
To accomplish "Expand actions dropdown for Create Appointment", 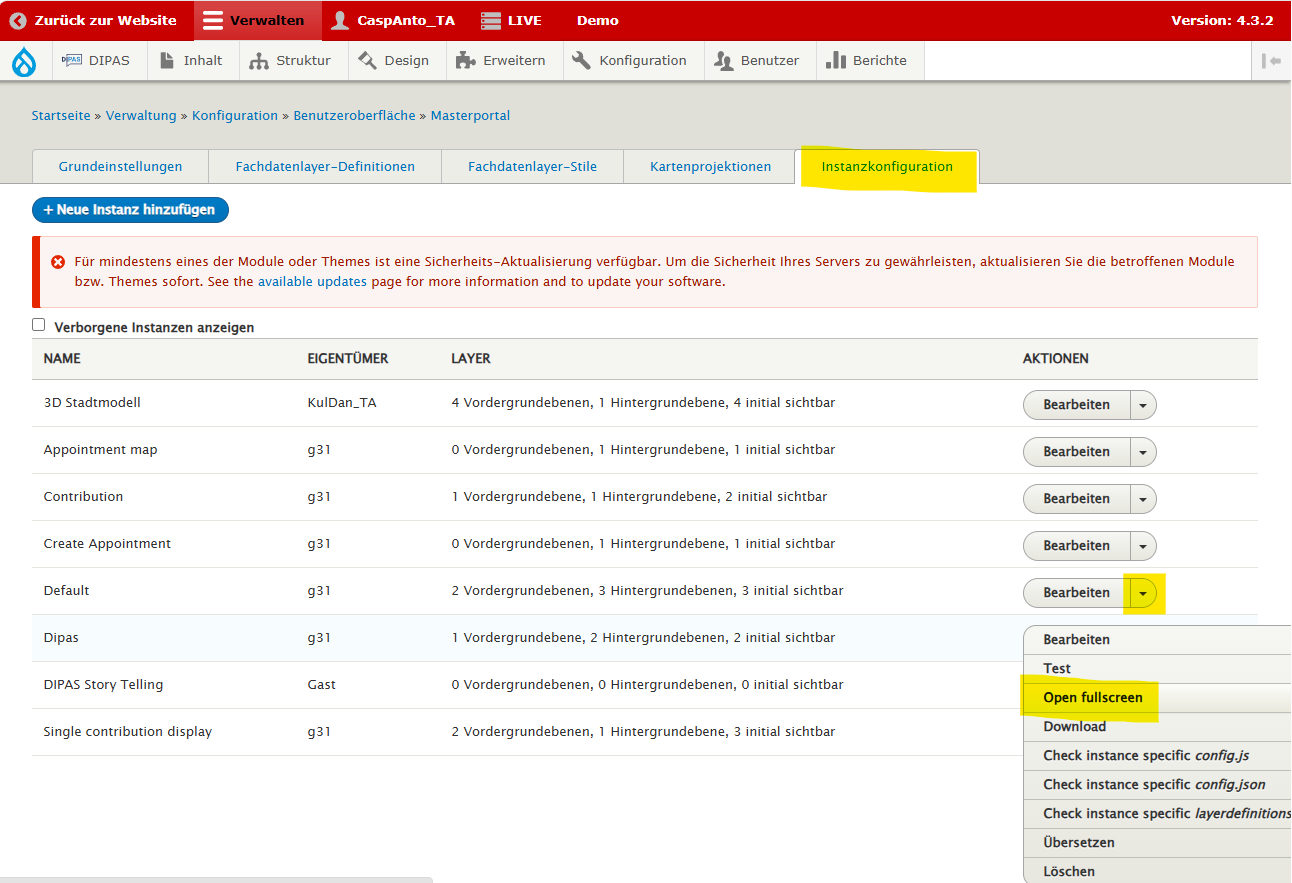I will tap(1143, 546).
